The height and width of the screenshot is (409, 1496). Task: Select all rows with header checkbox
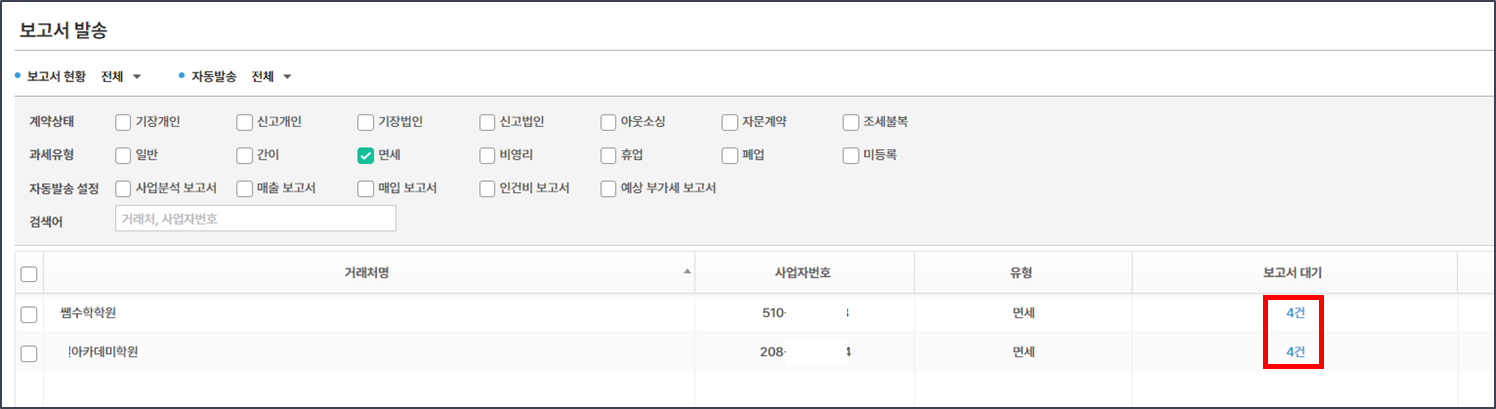point(29,274)
